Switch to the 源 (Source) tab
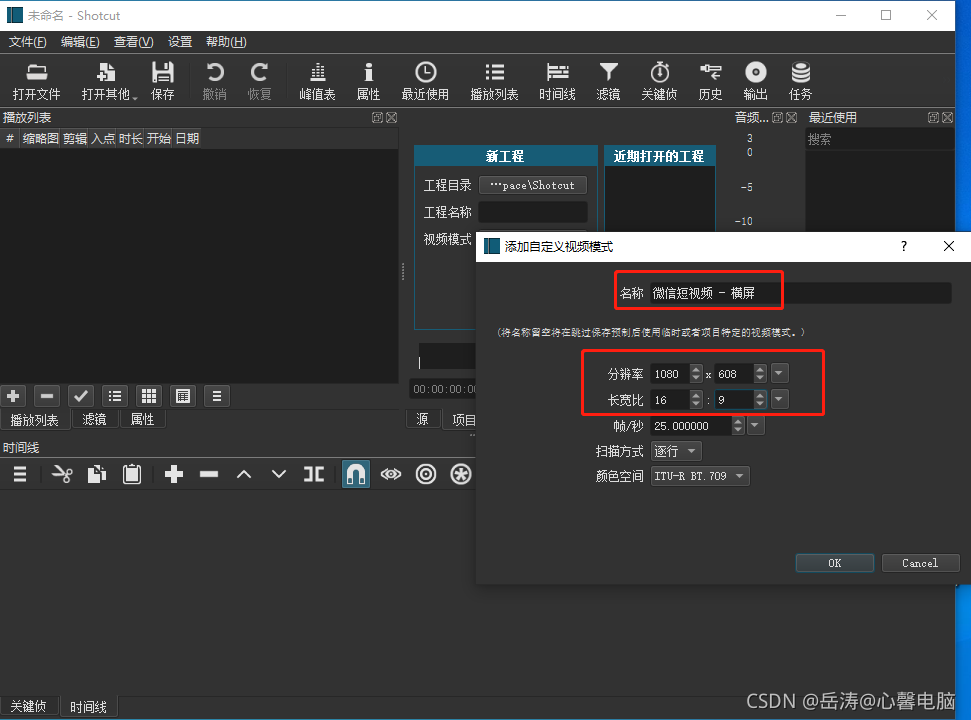 coord(422,419)
